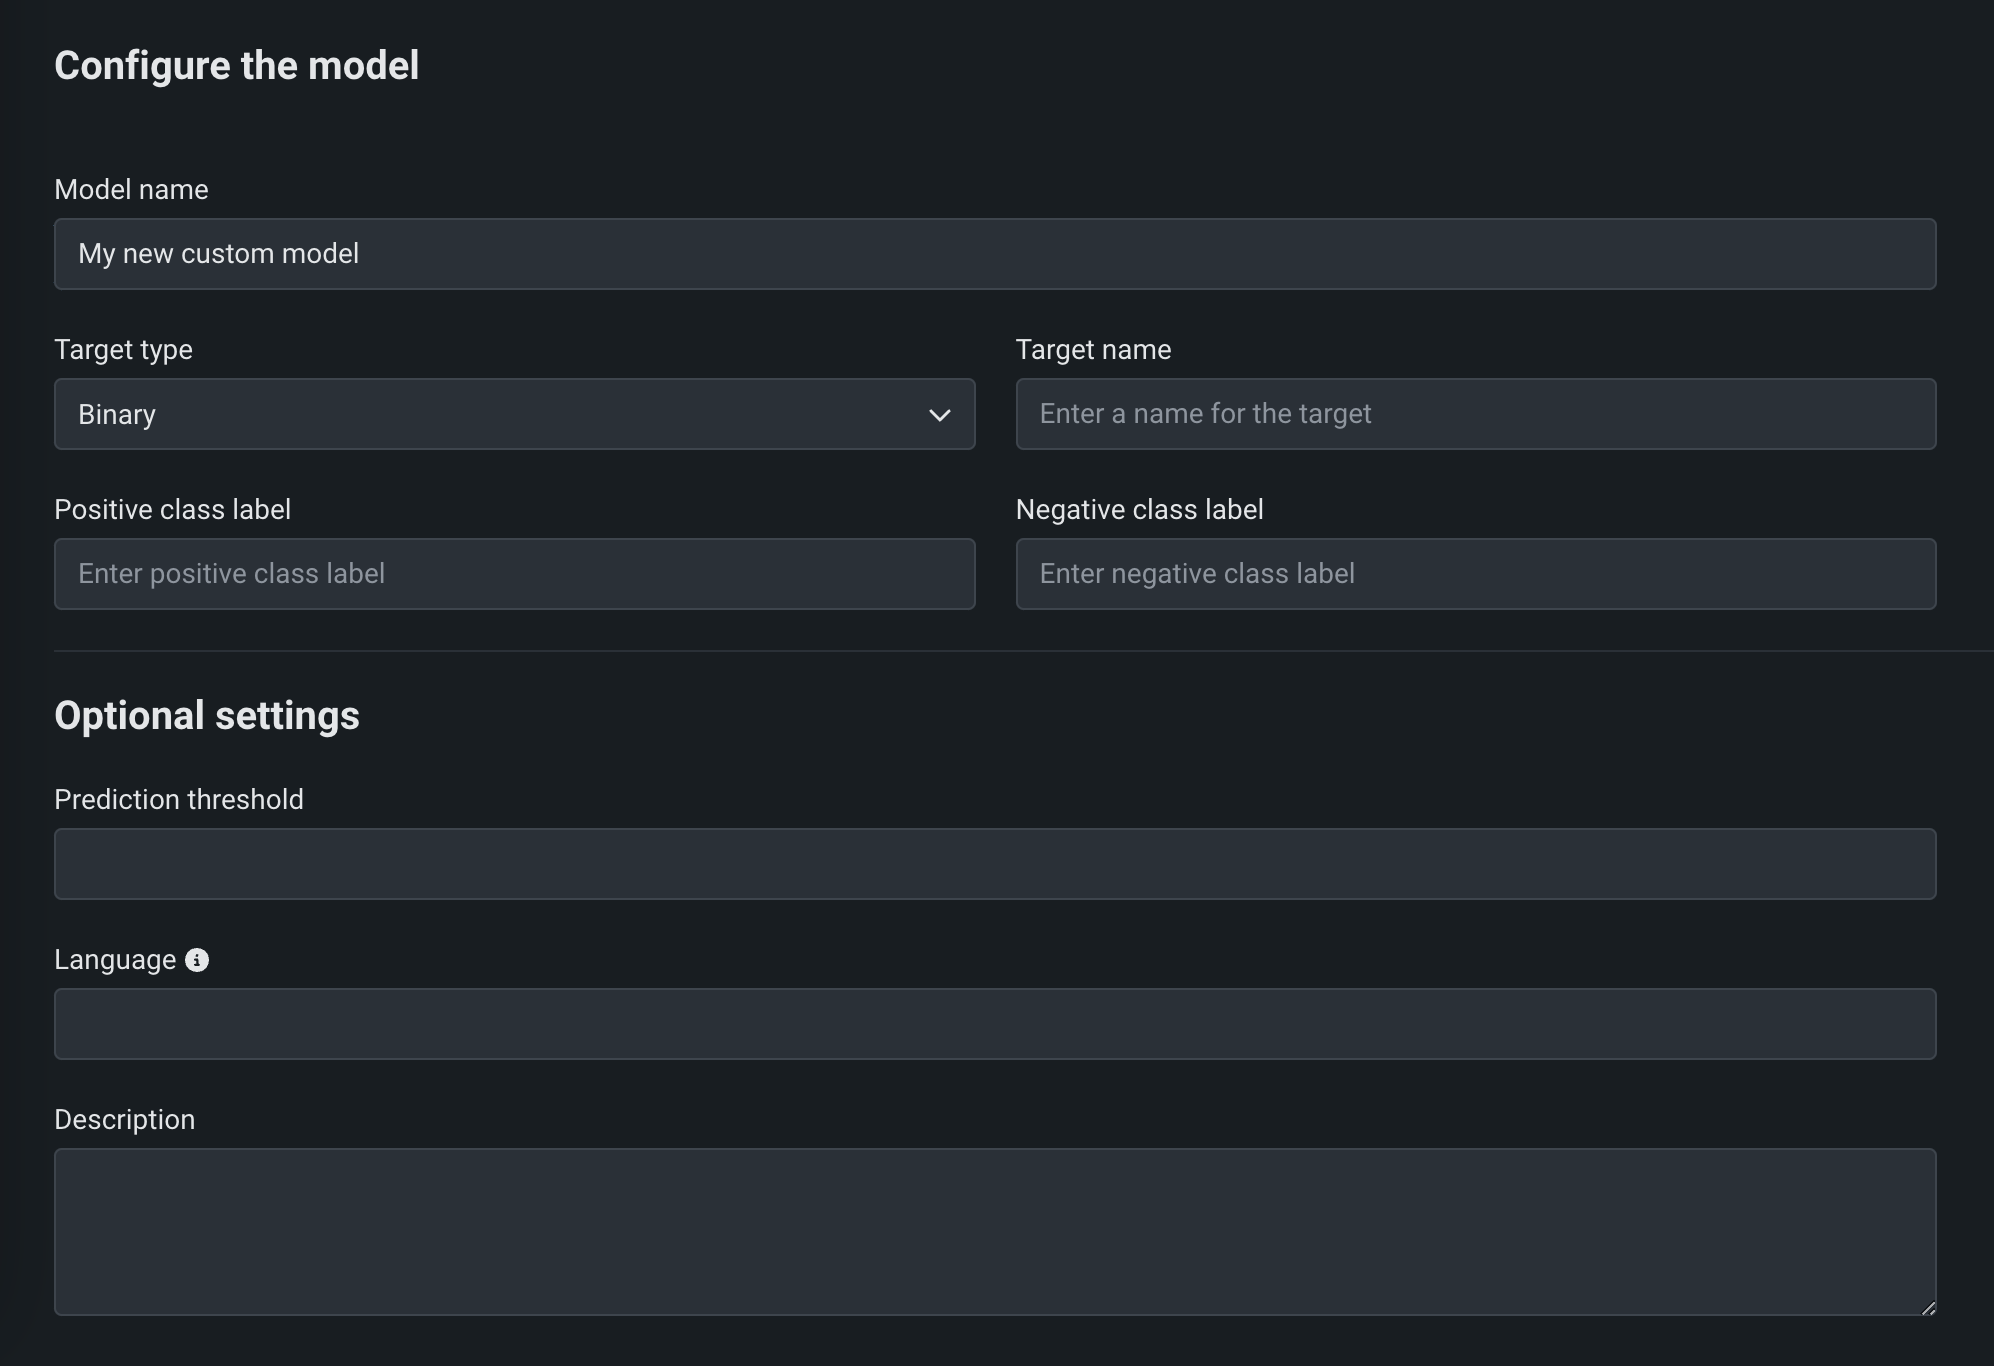Click the Description textarea resize handle
Screen dimensions: 1994x1366
[x=1928, y=1307]
